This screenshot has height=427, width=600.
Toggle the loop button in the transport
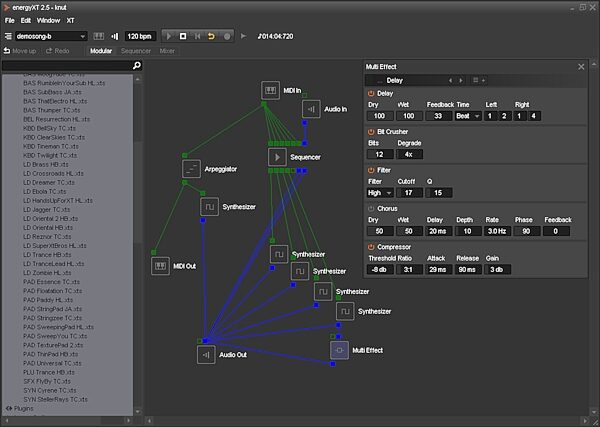click(x=211, y=36)
